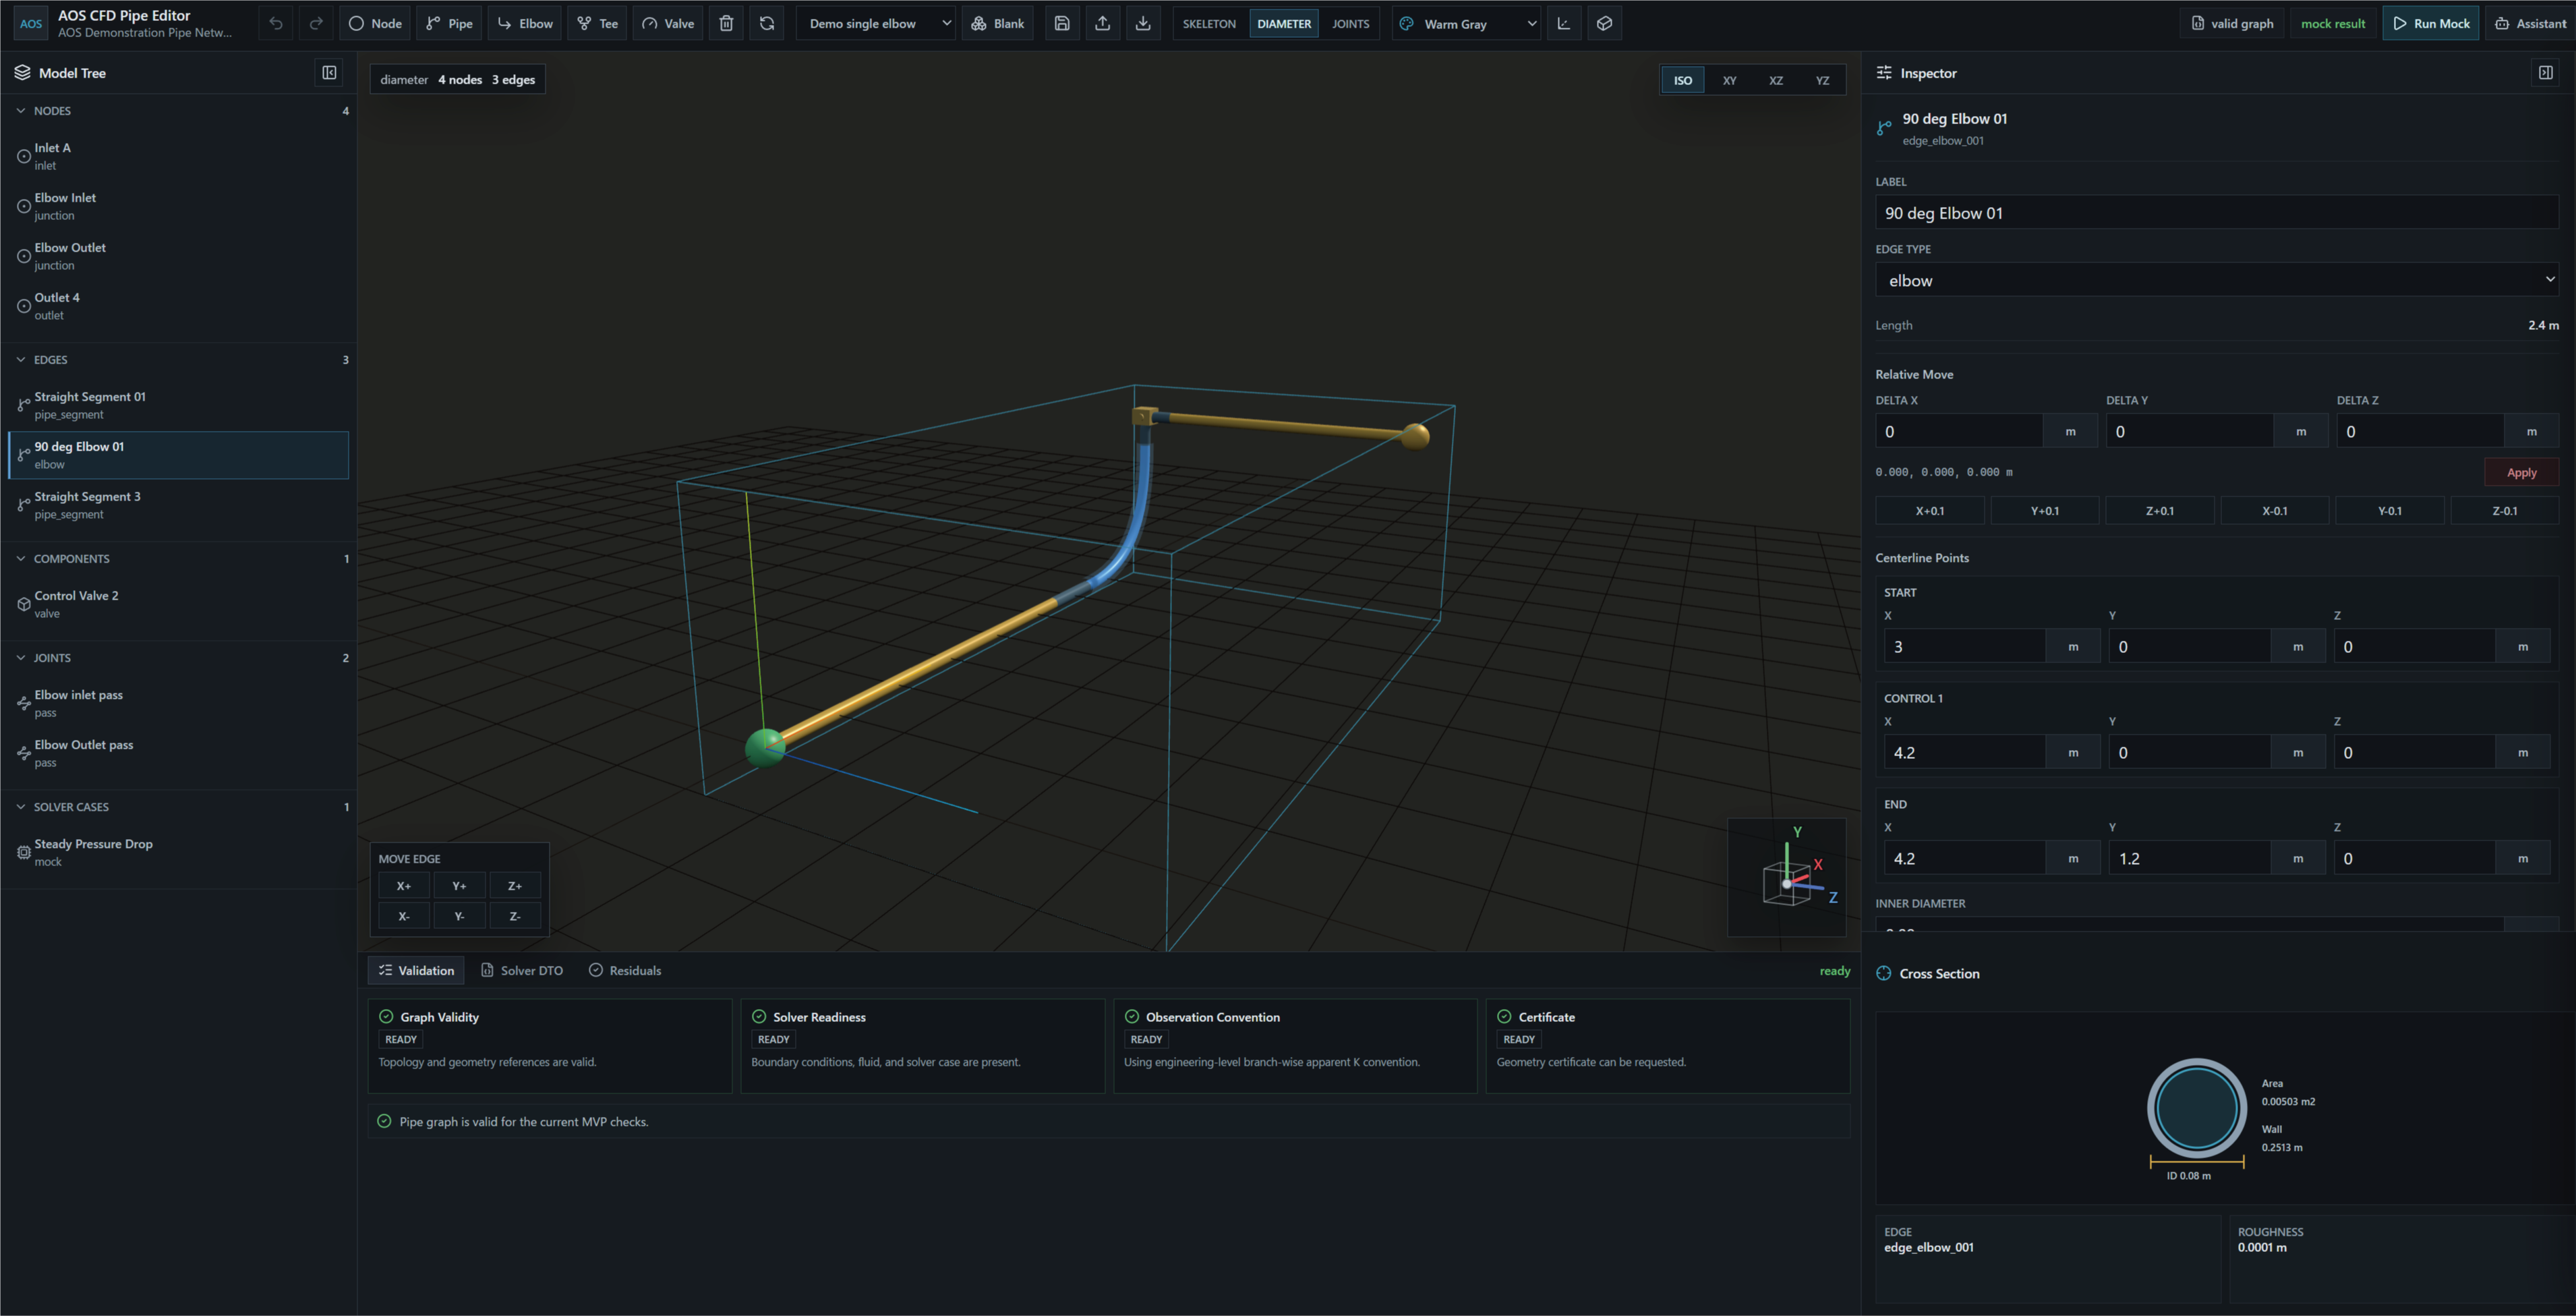2576x1316 pixels.
Task: Click the Blank template button
Action: tap(998, 23)
